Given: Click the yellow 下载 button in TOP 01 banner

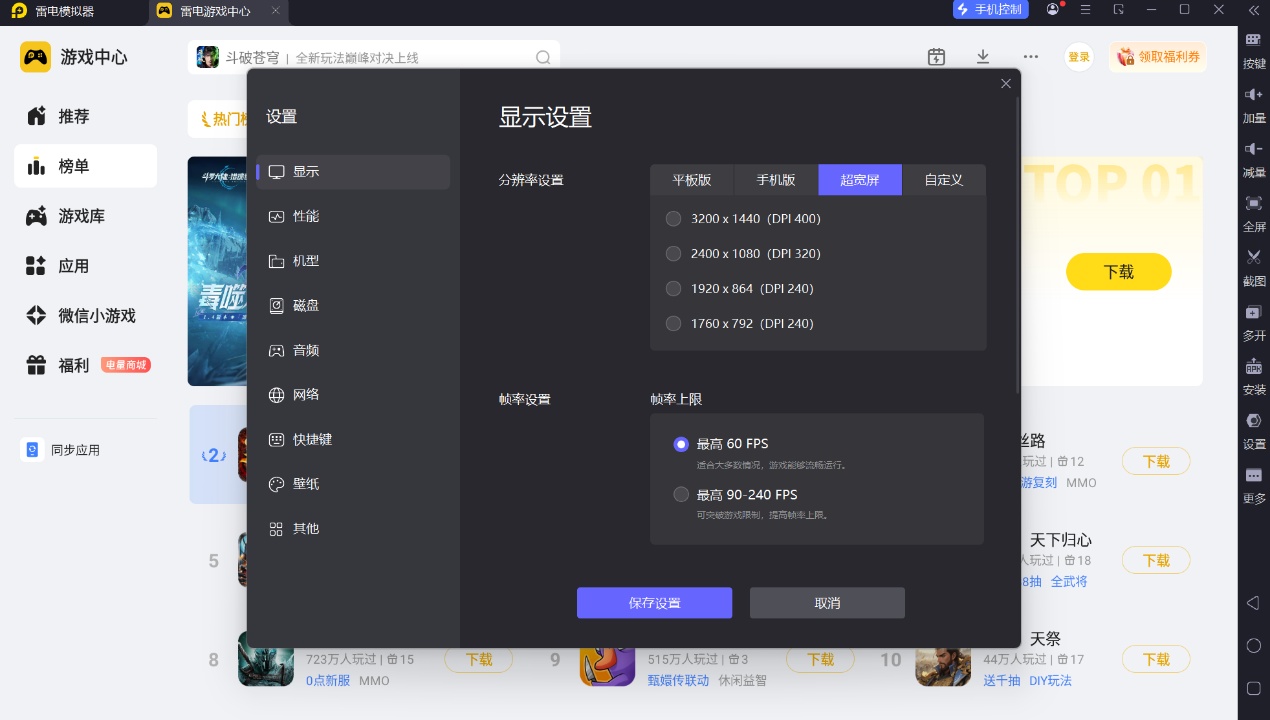Looking at the screenshot, I should 1118,272.
